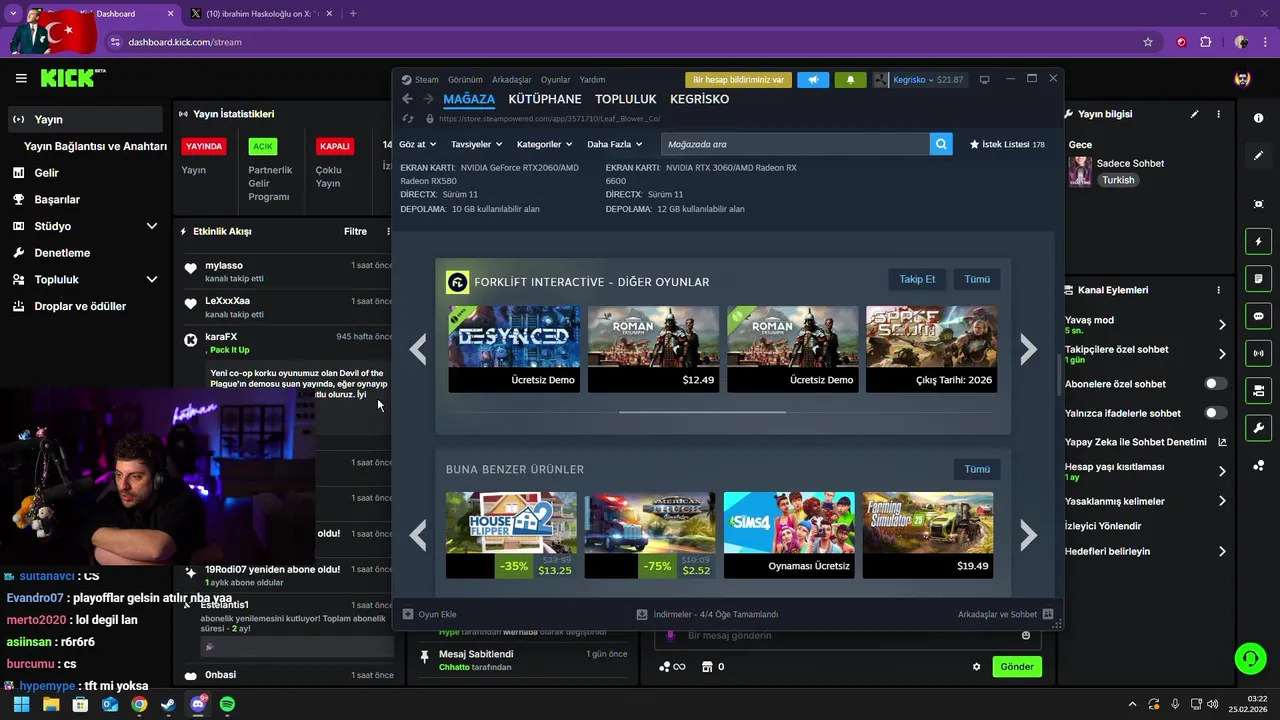
Task: Open the Kick hamburger menu
Action: [x=21, y=78]
